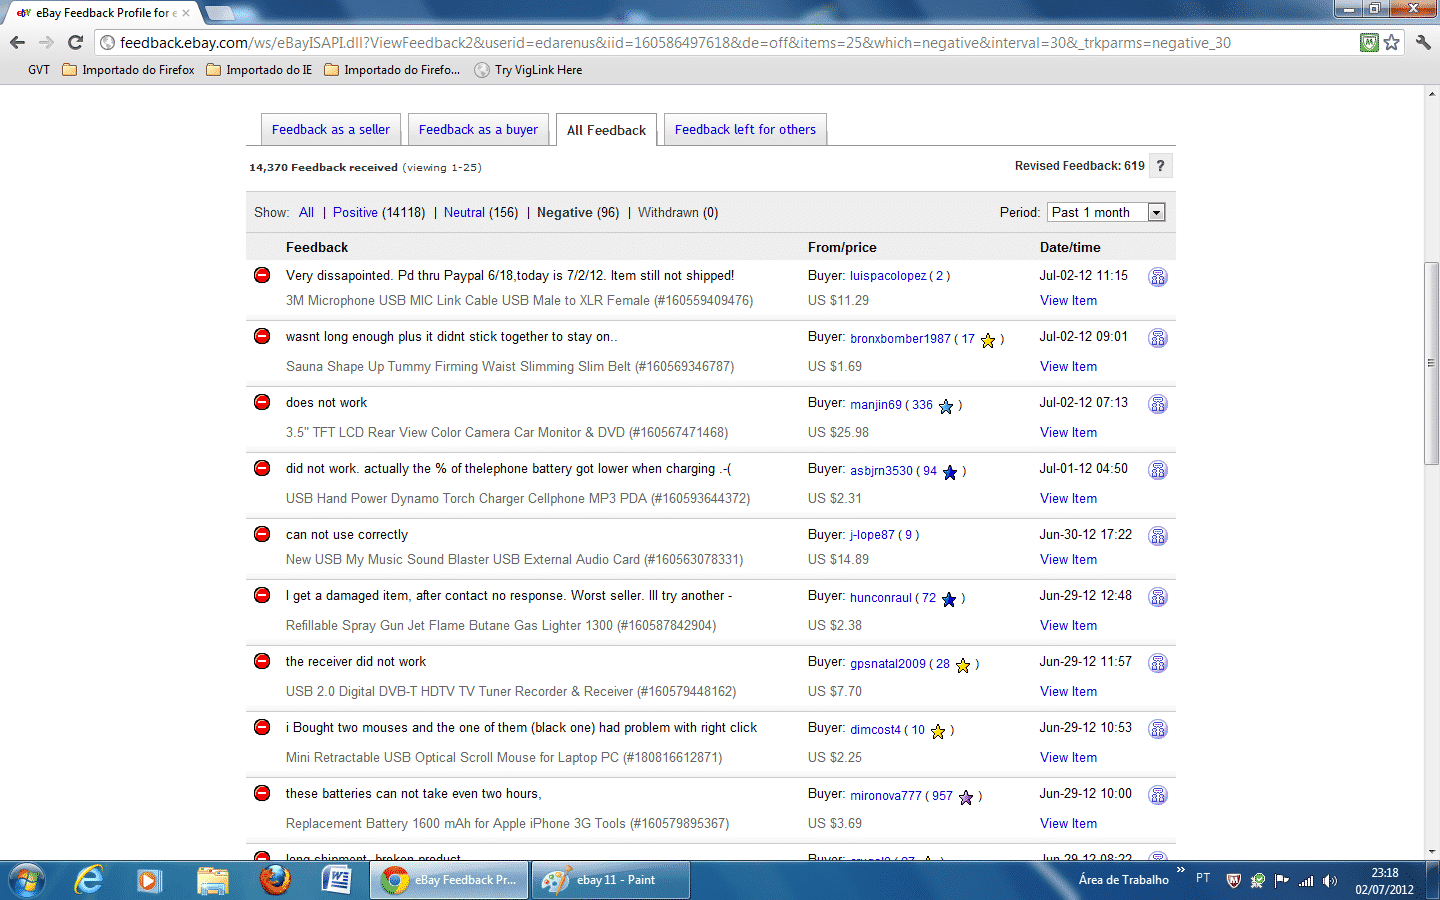Launch Internet Explorer from the taskbar
The width and height of the screenshot is (1440, 900).
click(x=89, y=880)
